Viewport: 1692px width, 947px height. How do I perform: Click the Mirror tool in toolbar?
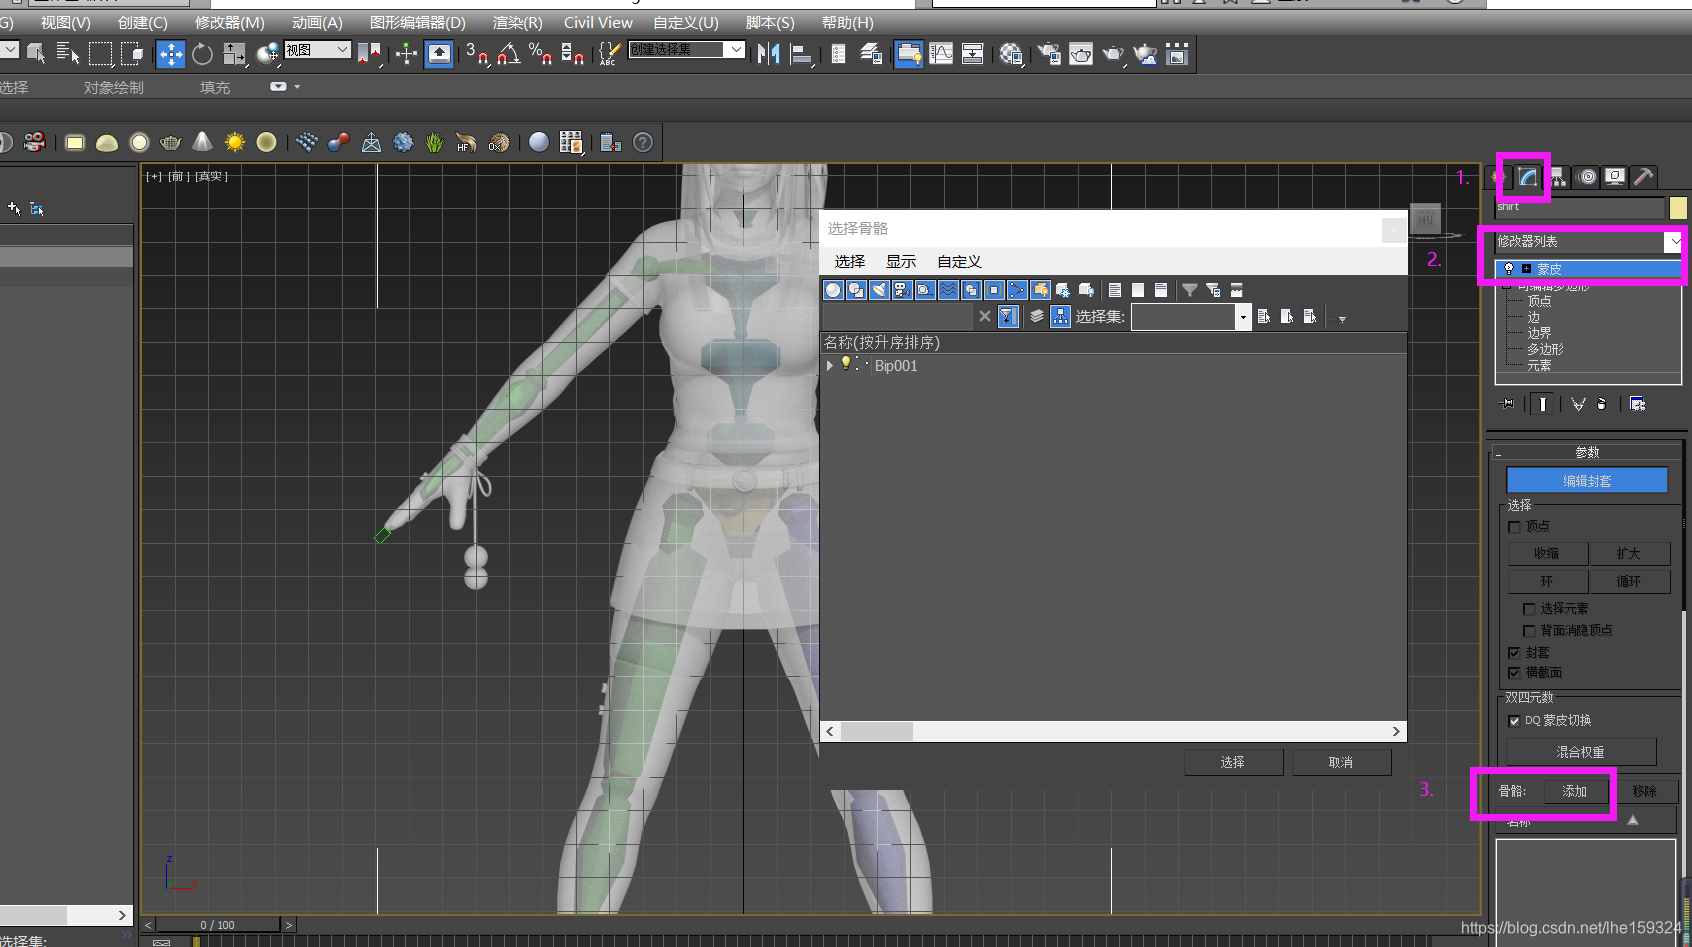(768, 54)
